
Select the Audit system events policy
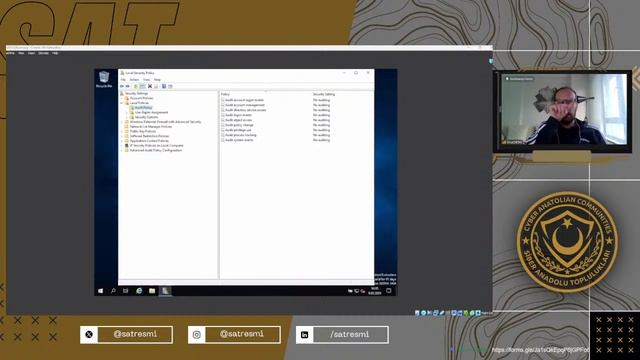[239, 140]
